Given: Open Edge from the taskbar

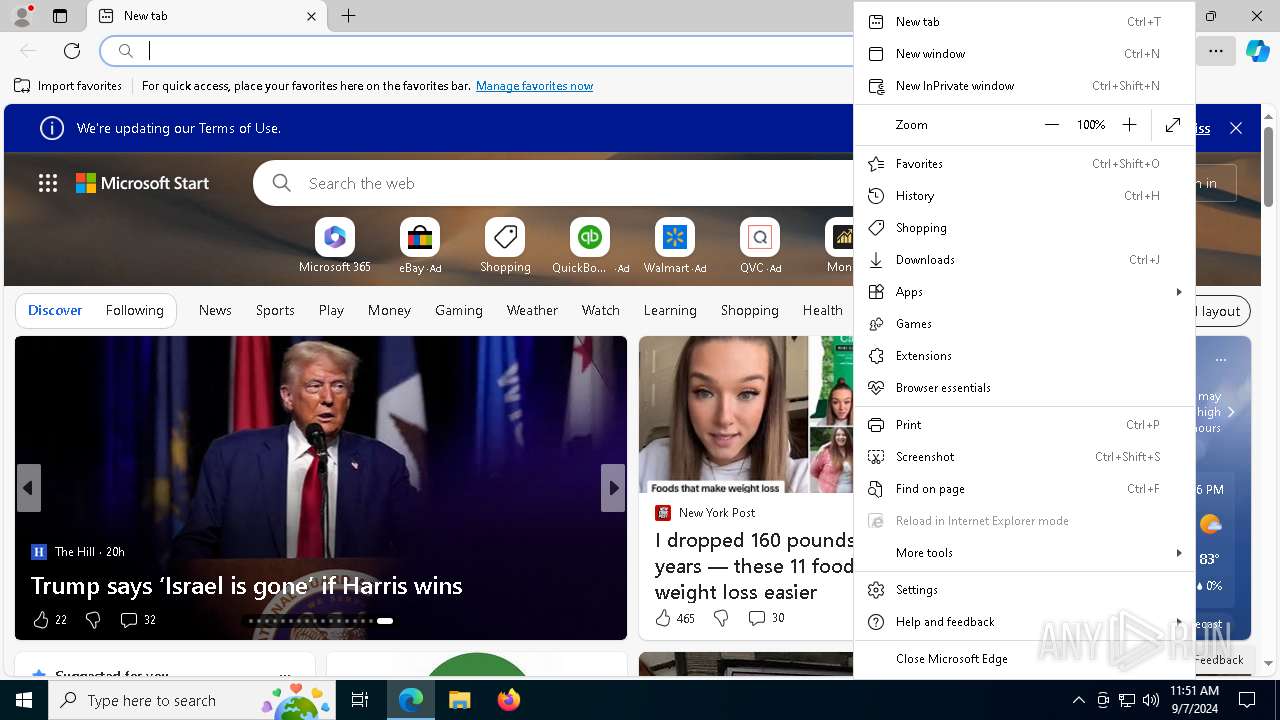Looking at the screenshot, I should (x=411, y=700).
